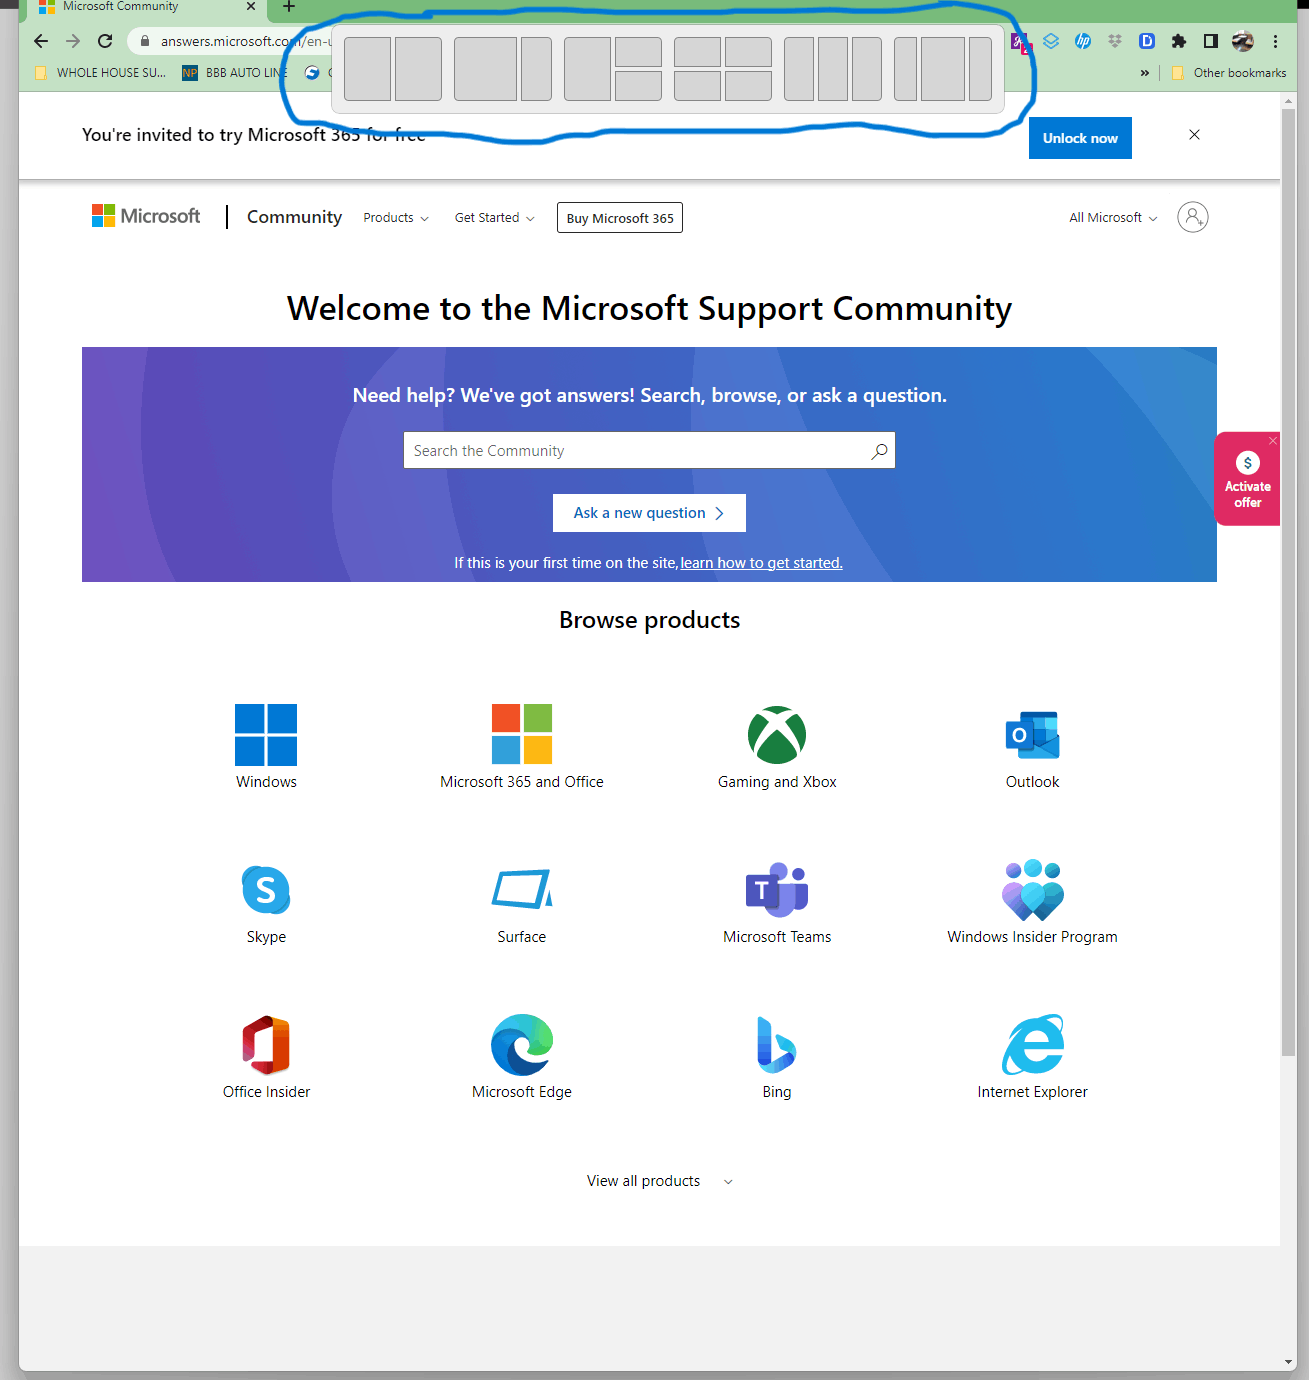Click the Buy Microsoft 365 button

point(620,218)
